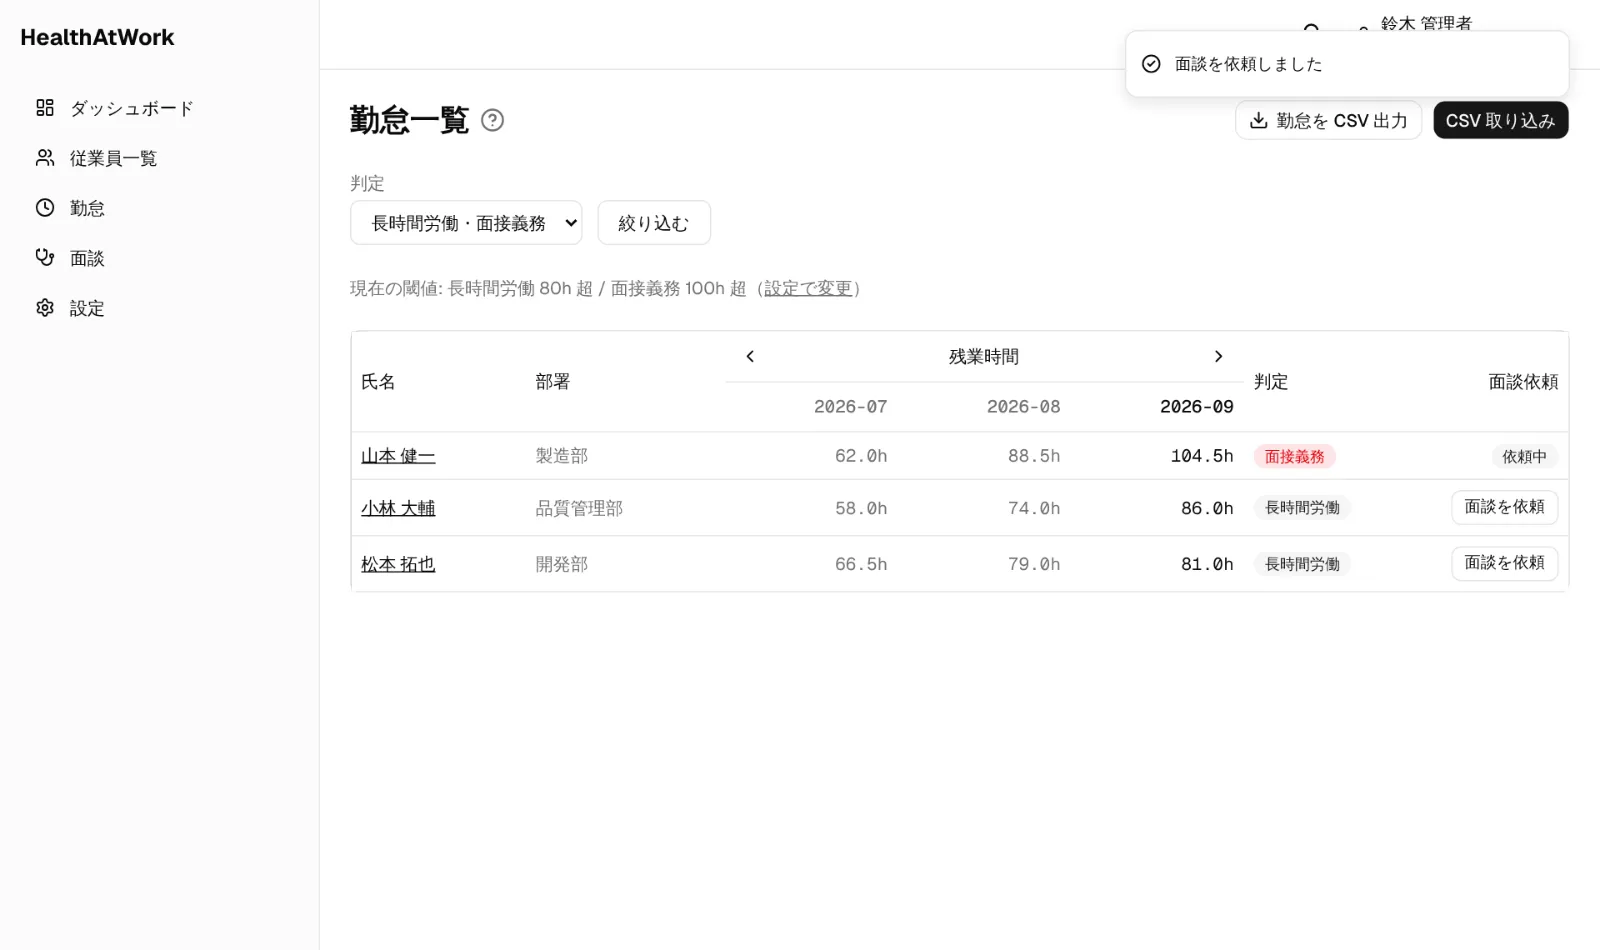
Task: Click the 製造部 department cell
Action: 561,456
